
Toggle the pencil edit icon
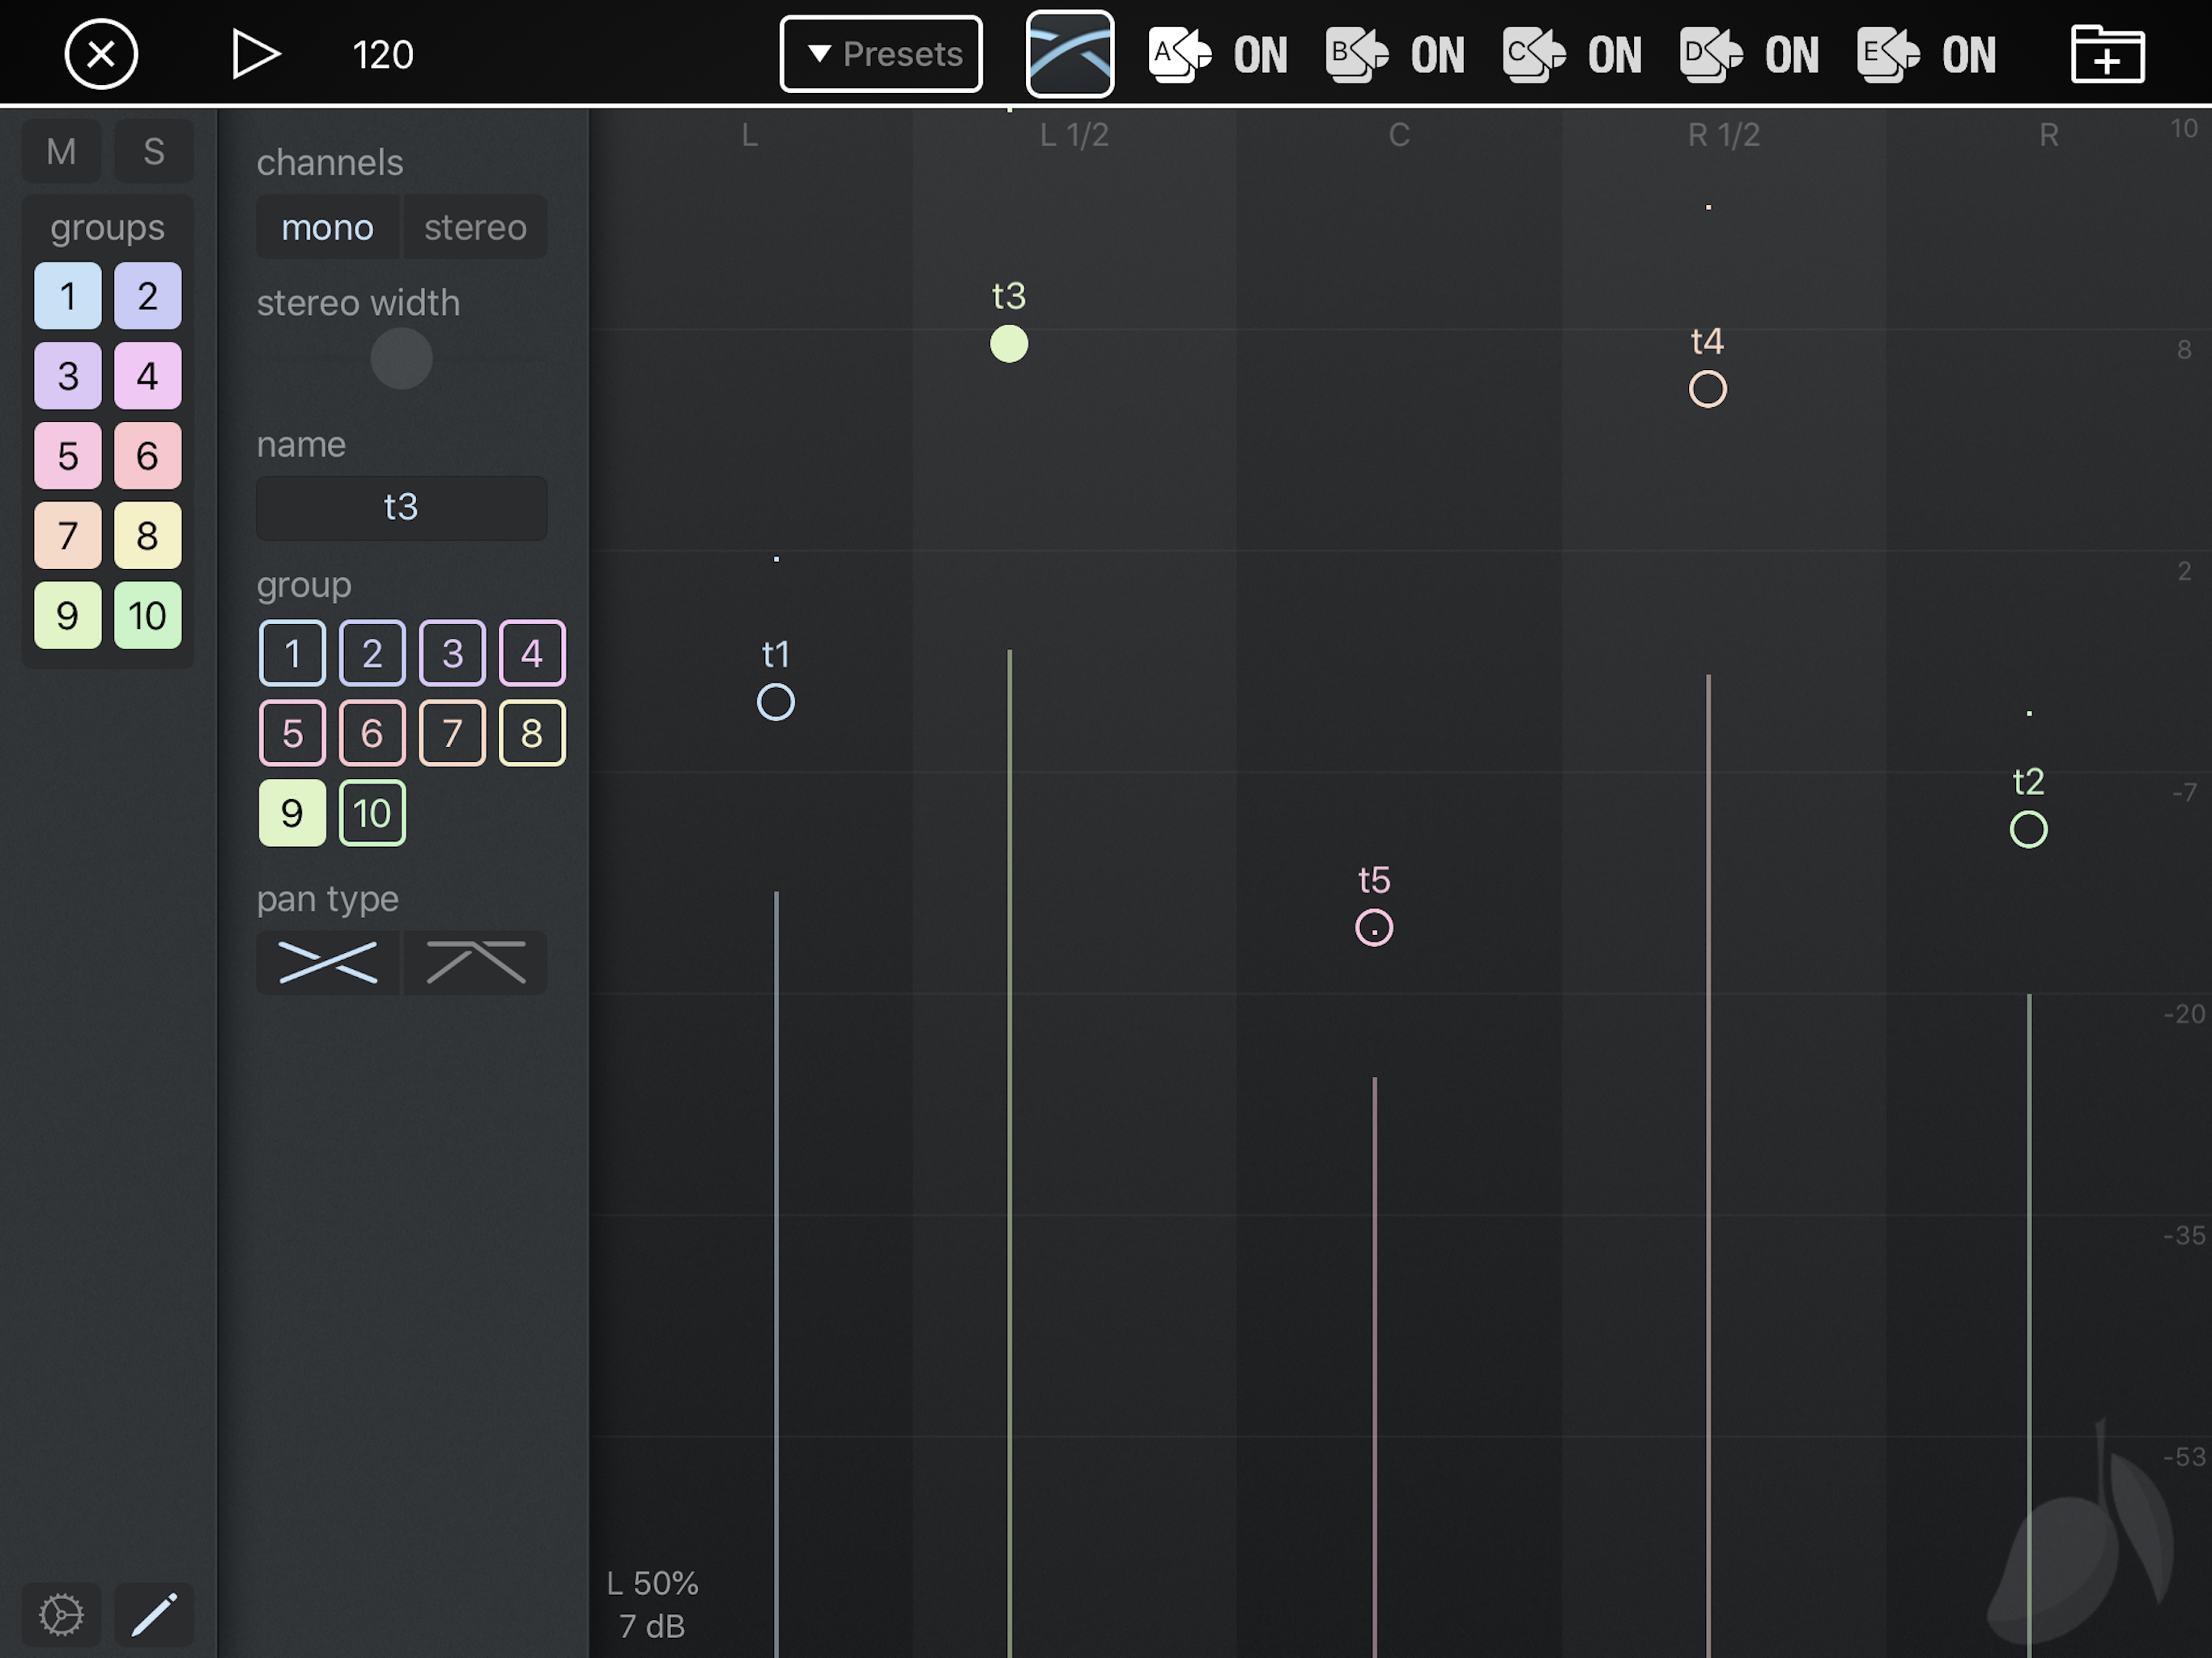(154, 1614)
